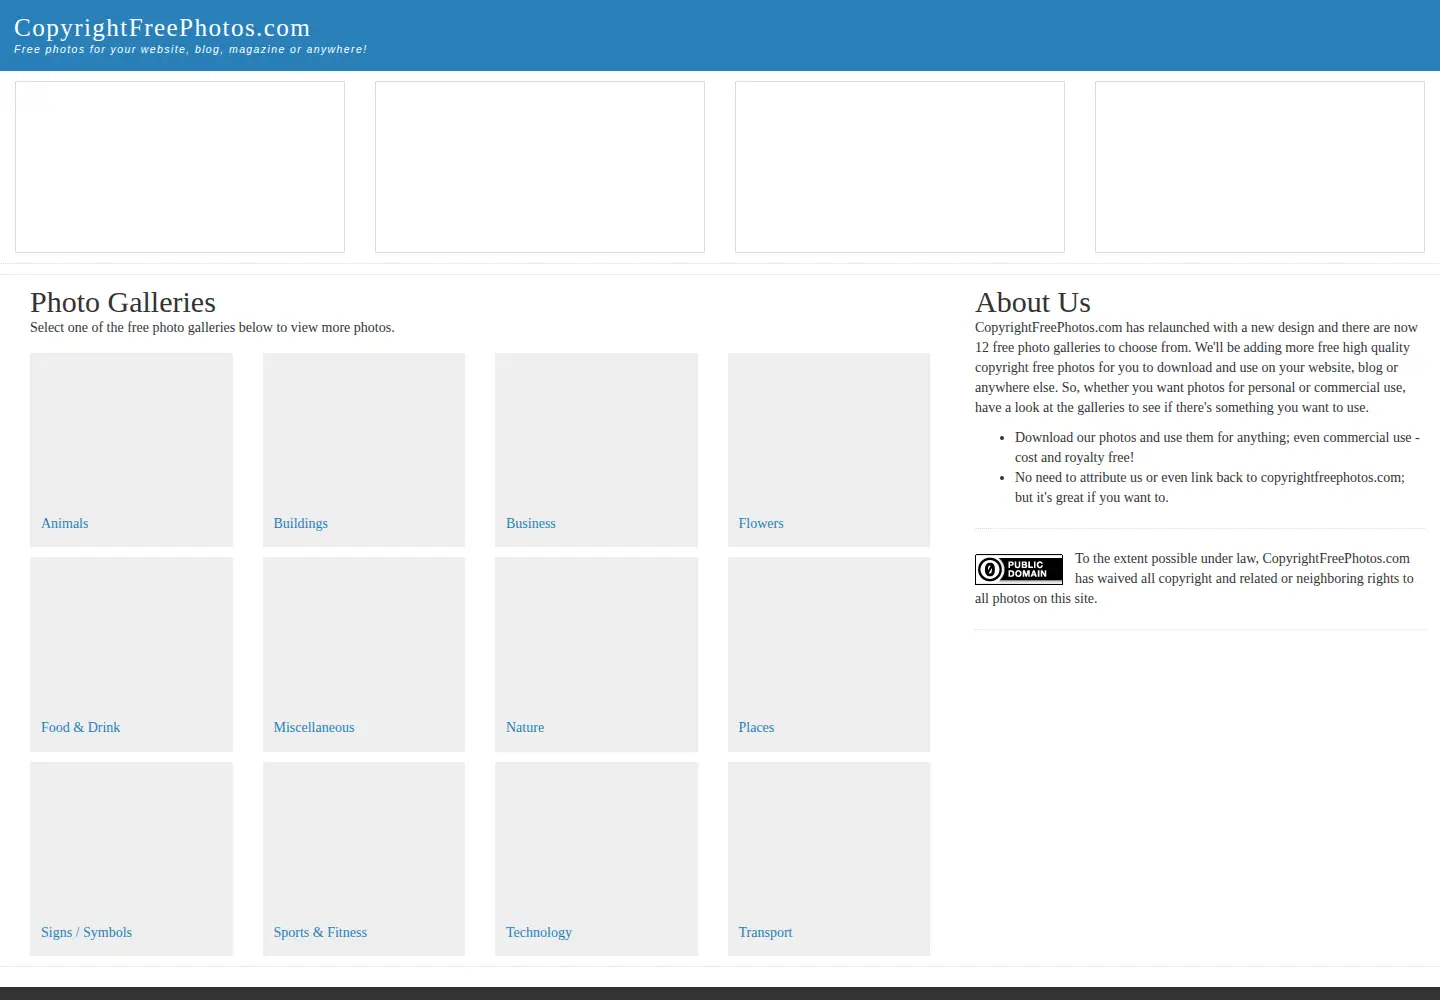Click the 'Download our photos and use them' bullet
The image size is (1440, 1000).
(x=1217, y=447)
